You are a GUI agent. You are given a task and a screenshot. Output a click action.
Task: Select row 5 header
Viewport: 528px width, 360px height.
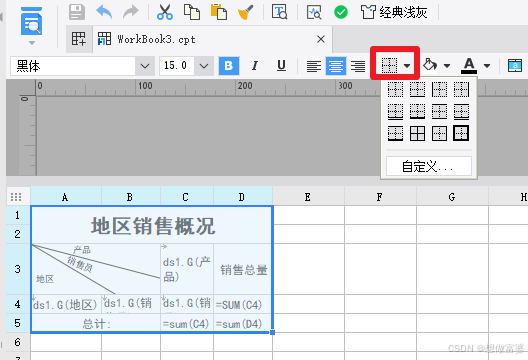pos(18,323)
